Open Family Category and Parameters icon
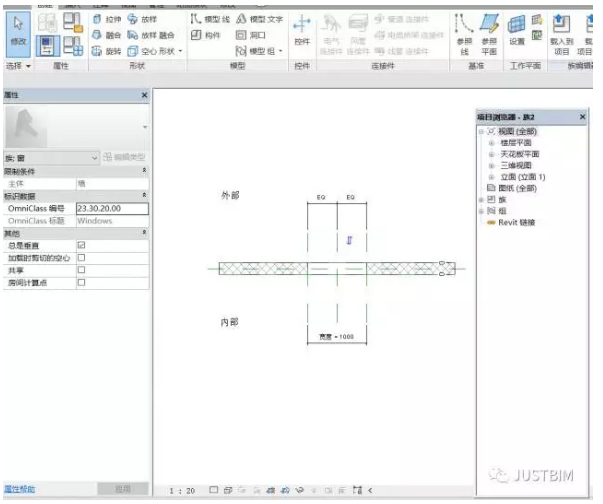The height and width of the screenshot is (504, 603). tap(73, 22)
